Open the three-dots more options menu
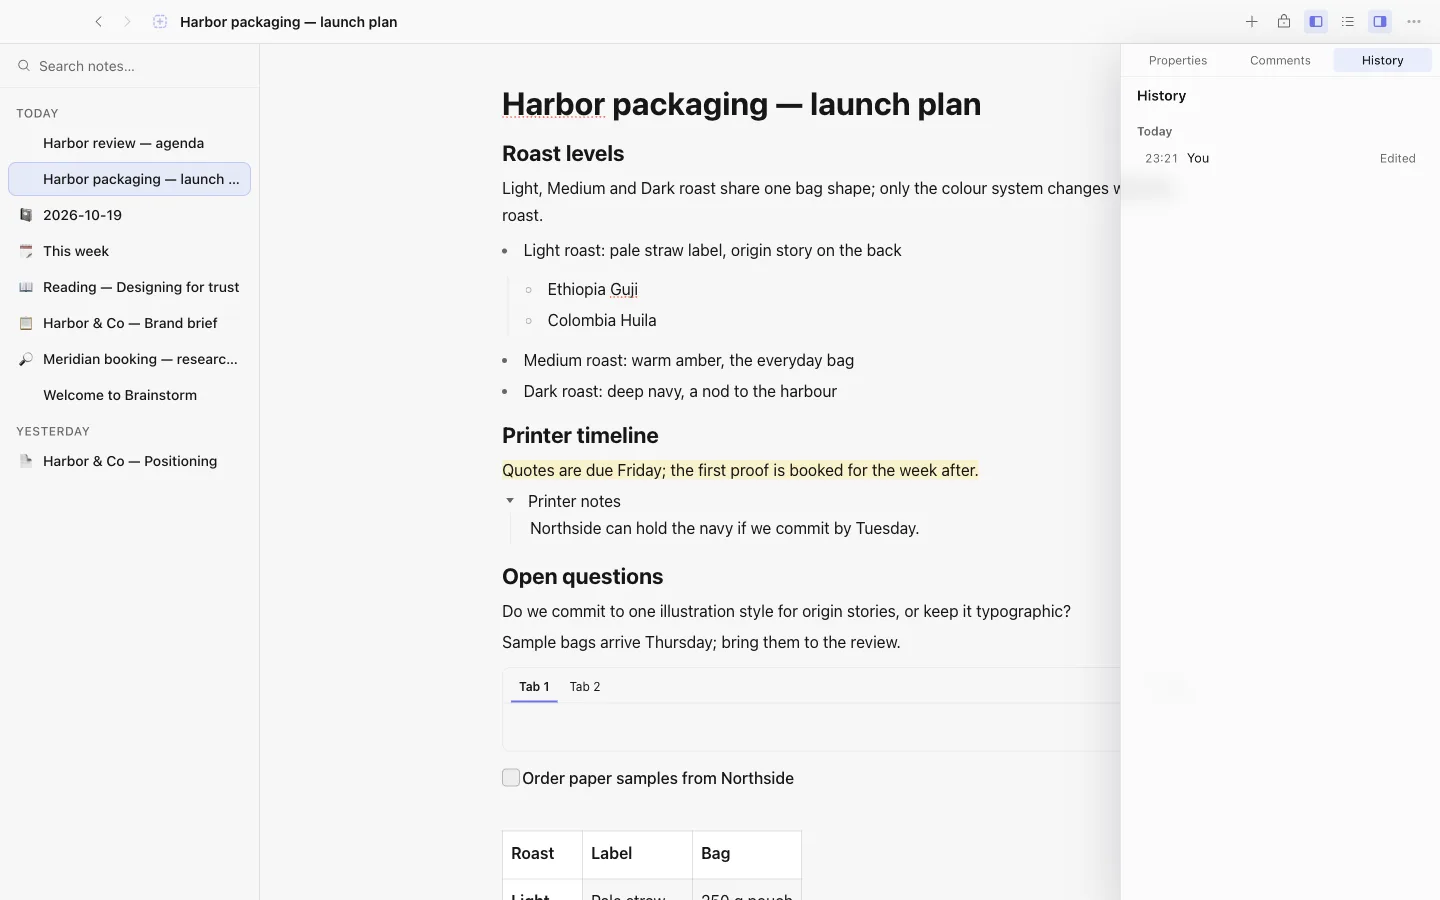The height and width of the screenshot is (900, 1440). [1414, 22]
